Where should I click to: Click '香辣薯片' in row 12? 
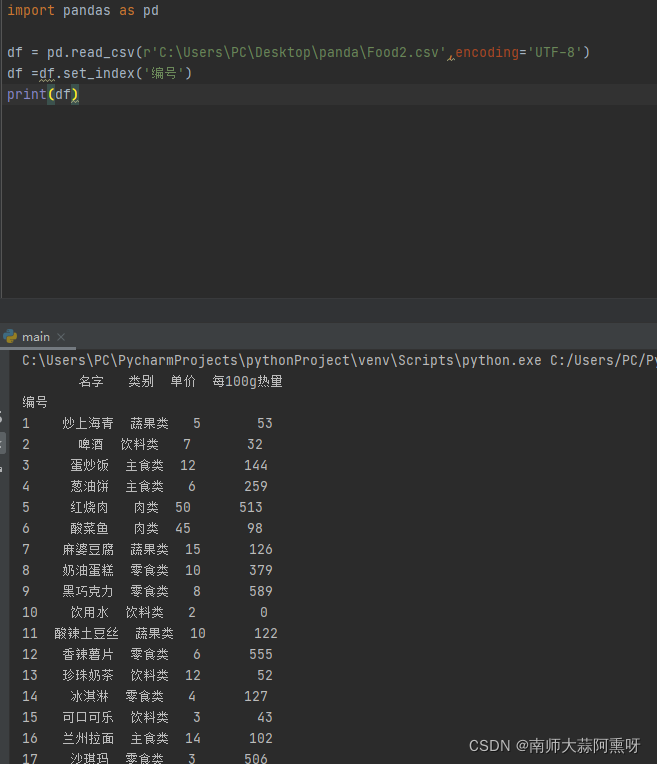[x=88, y=654]
